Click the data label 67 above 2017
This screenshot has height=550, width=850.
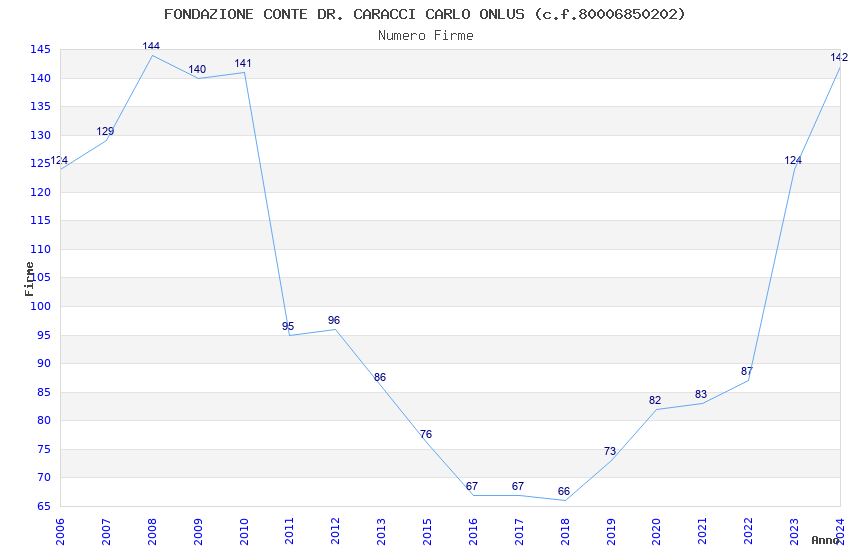[x=518, y=486]
